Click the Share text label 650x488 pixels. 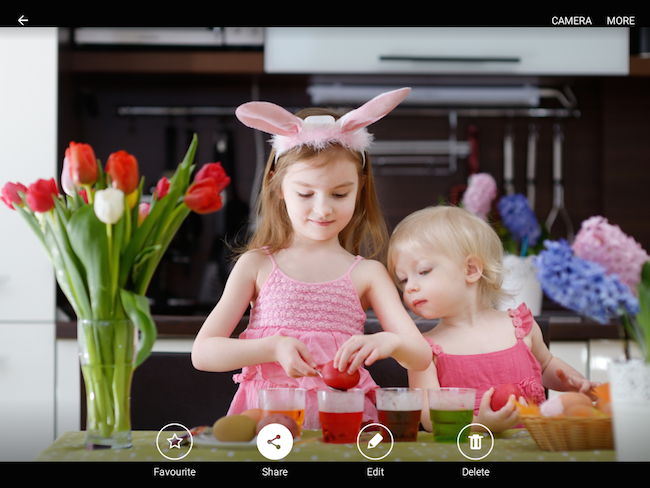coord(274,472)
